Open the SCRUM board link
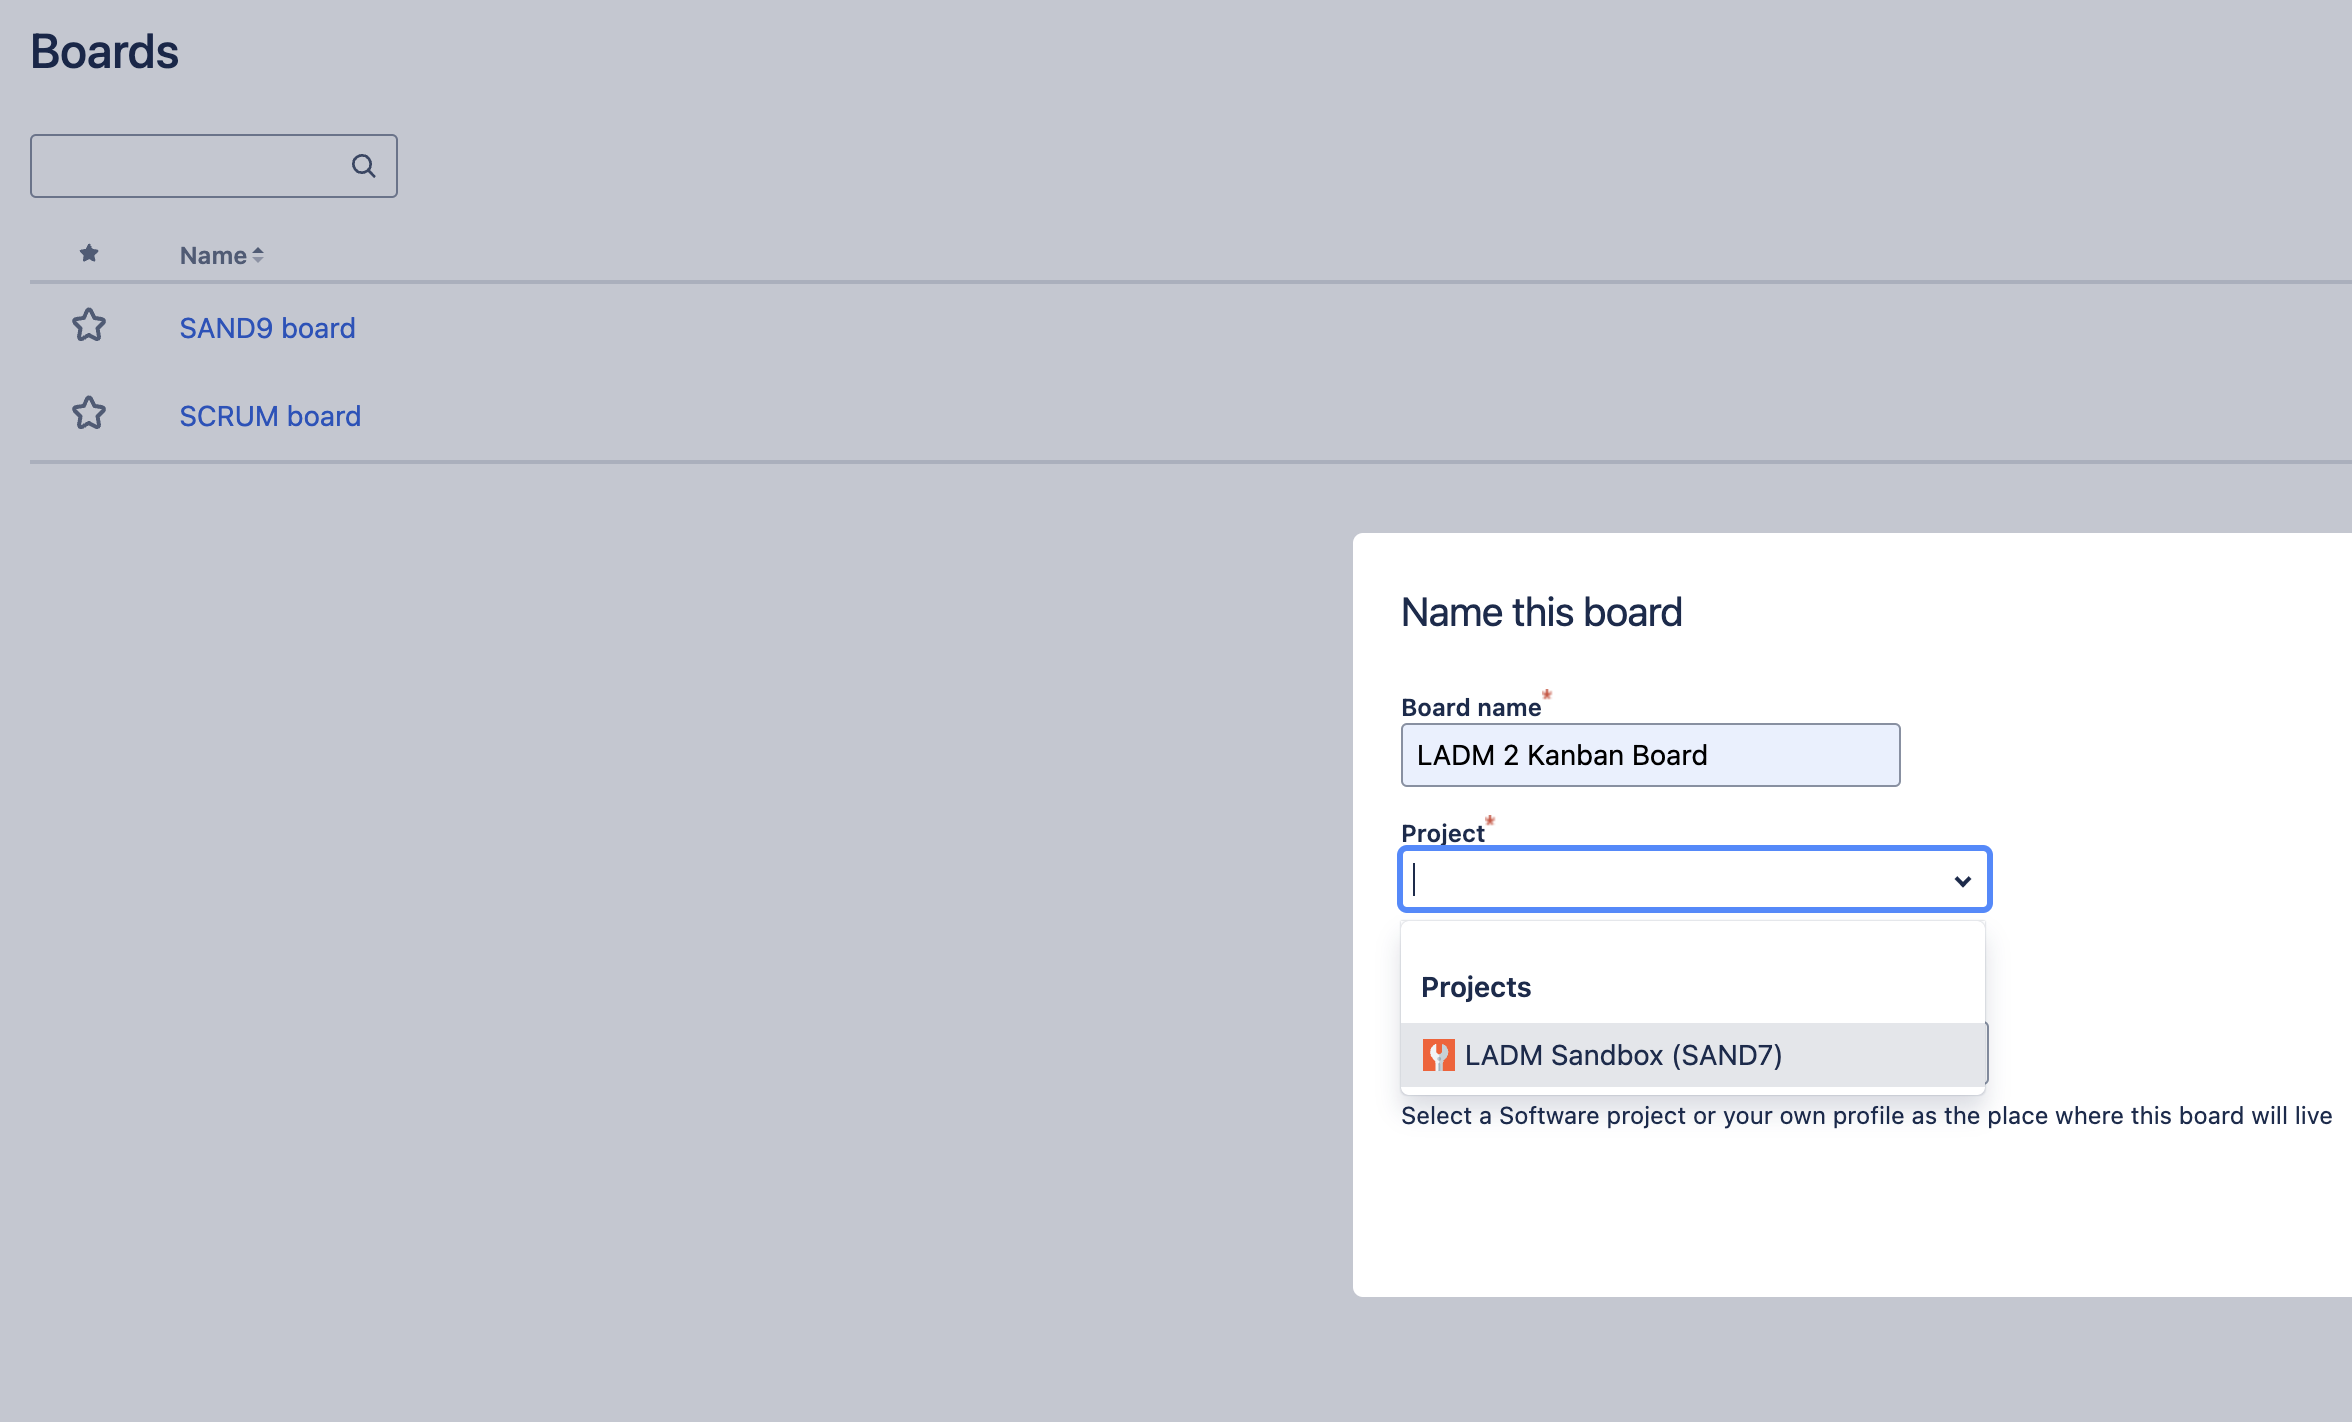The width and height of the screenshot is (2352, 1422). [x=270, y=415]
